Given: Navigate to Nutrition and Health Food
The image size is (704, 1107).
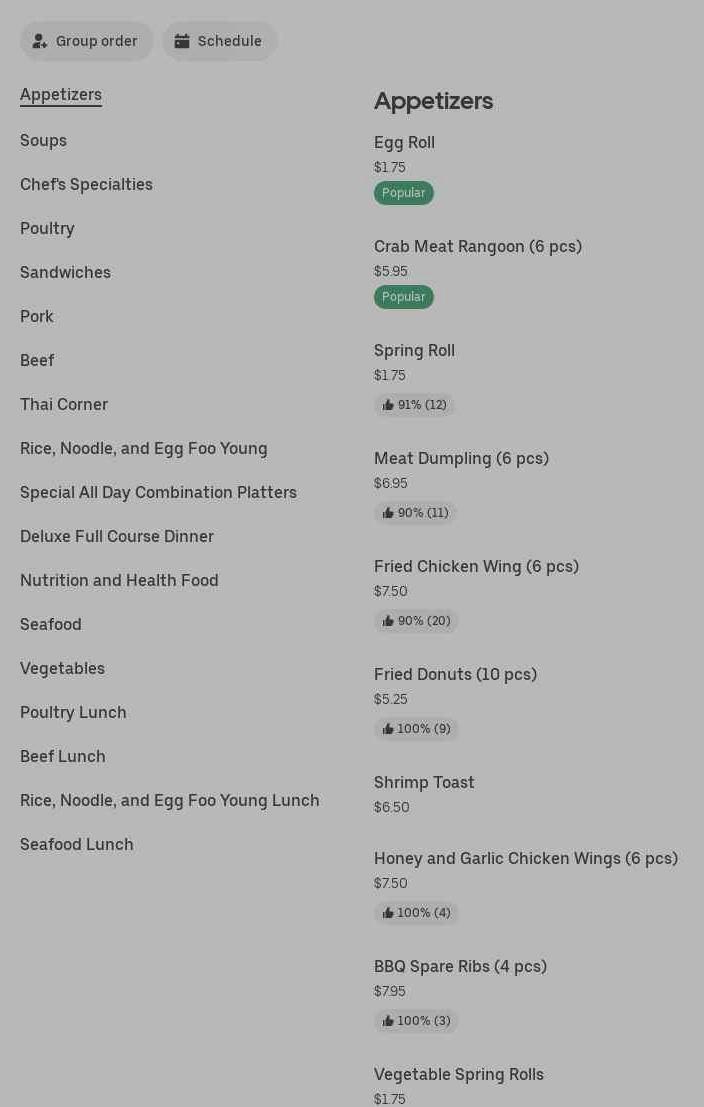Looking at the screenshot, I should point(119,581).
